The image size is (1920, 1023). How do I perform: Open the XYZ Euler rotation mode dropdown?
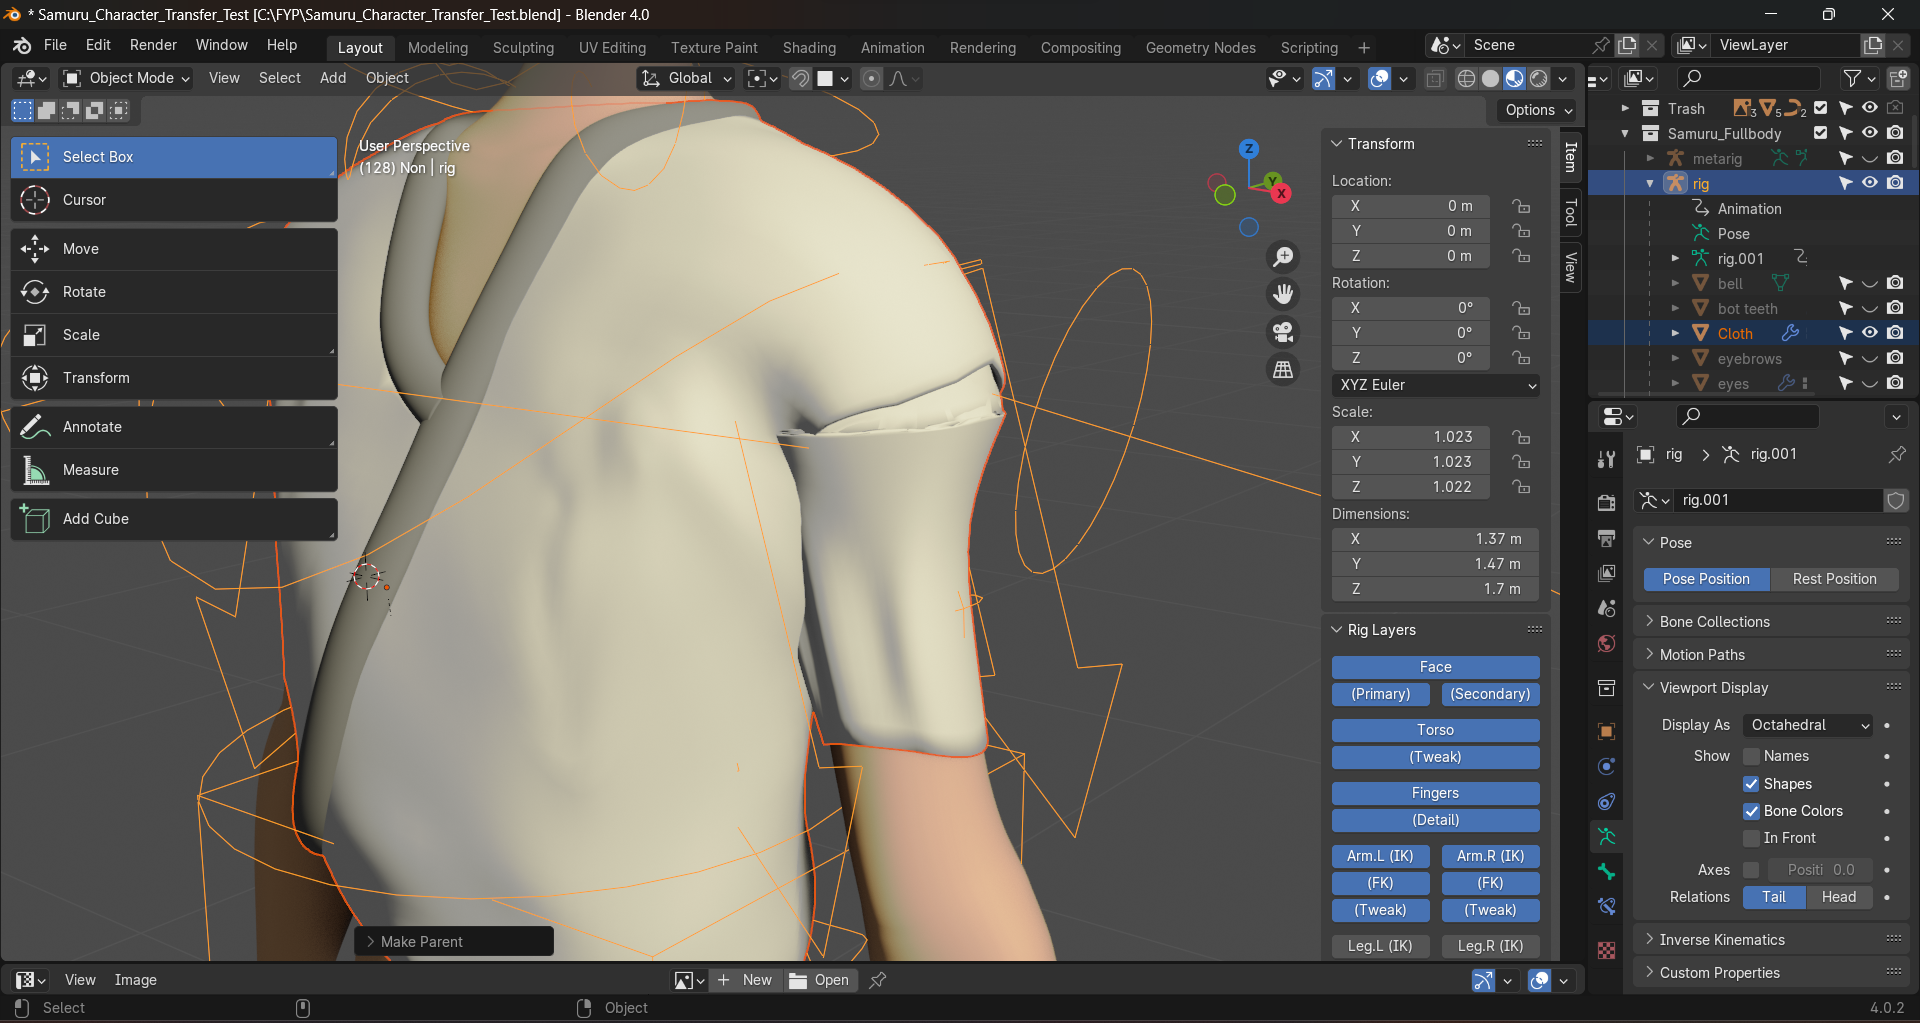click(x=1435, y=385)
